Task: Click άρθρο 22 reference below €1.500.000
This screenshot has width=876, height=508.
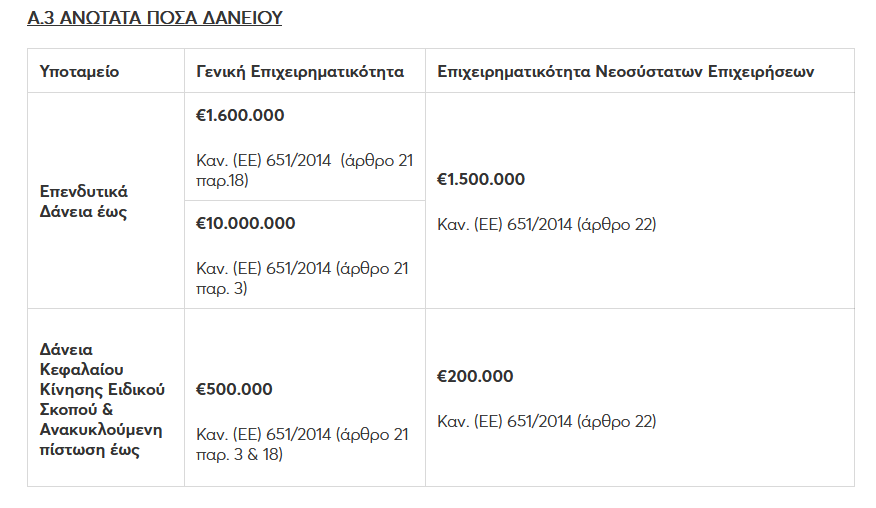Action: point(546,225)
